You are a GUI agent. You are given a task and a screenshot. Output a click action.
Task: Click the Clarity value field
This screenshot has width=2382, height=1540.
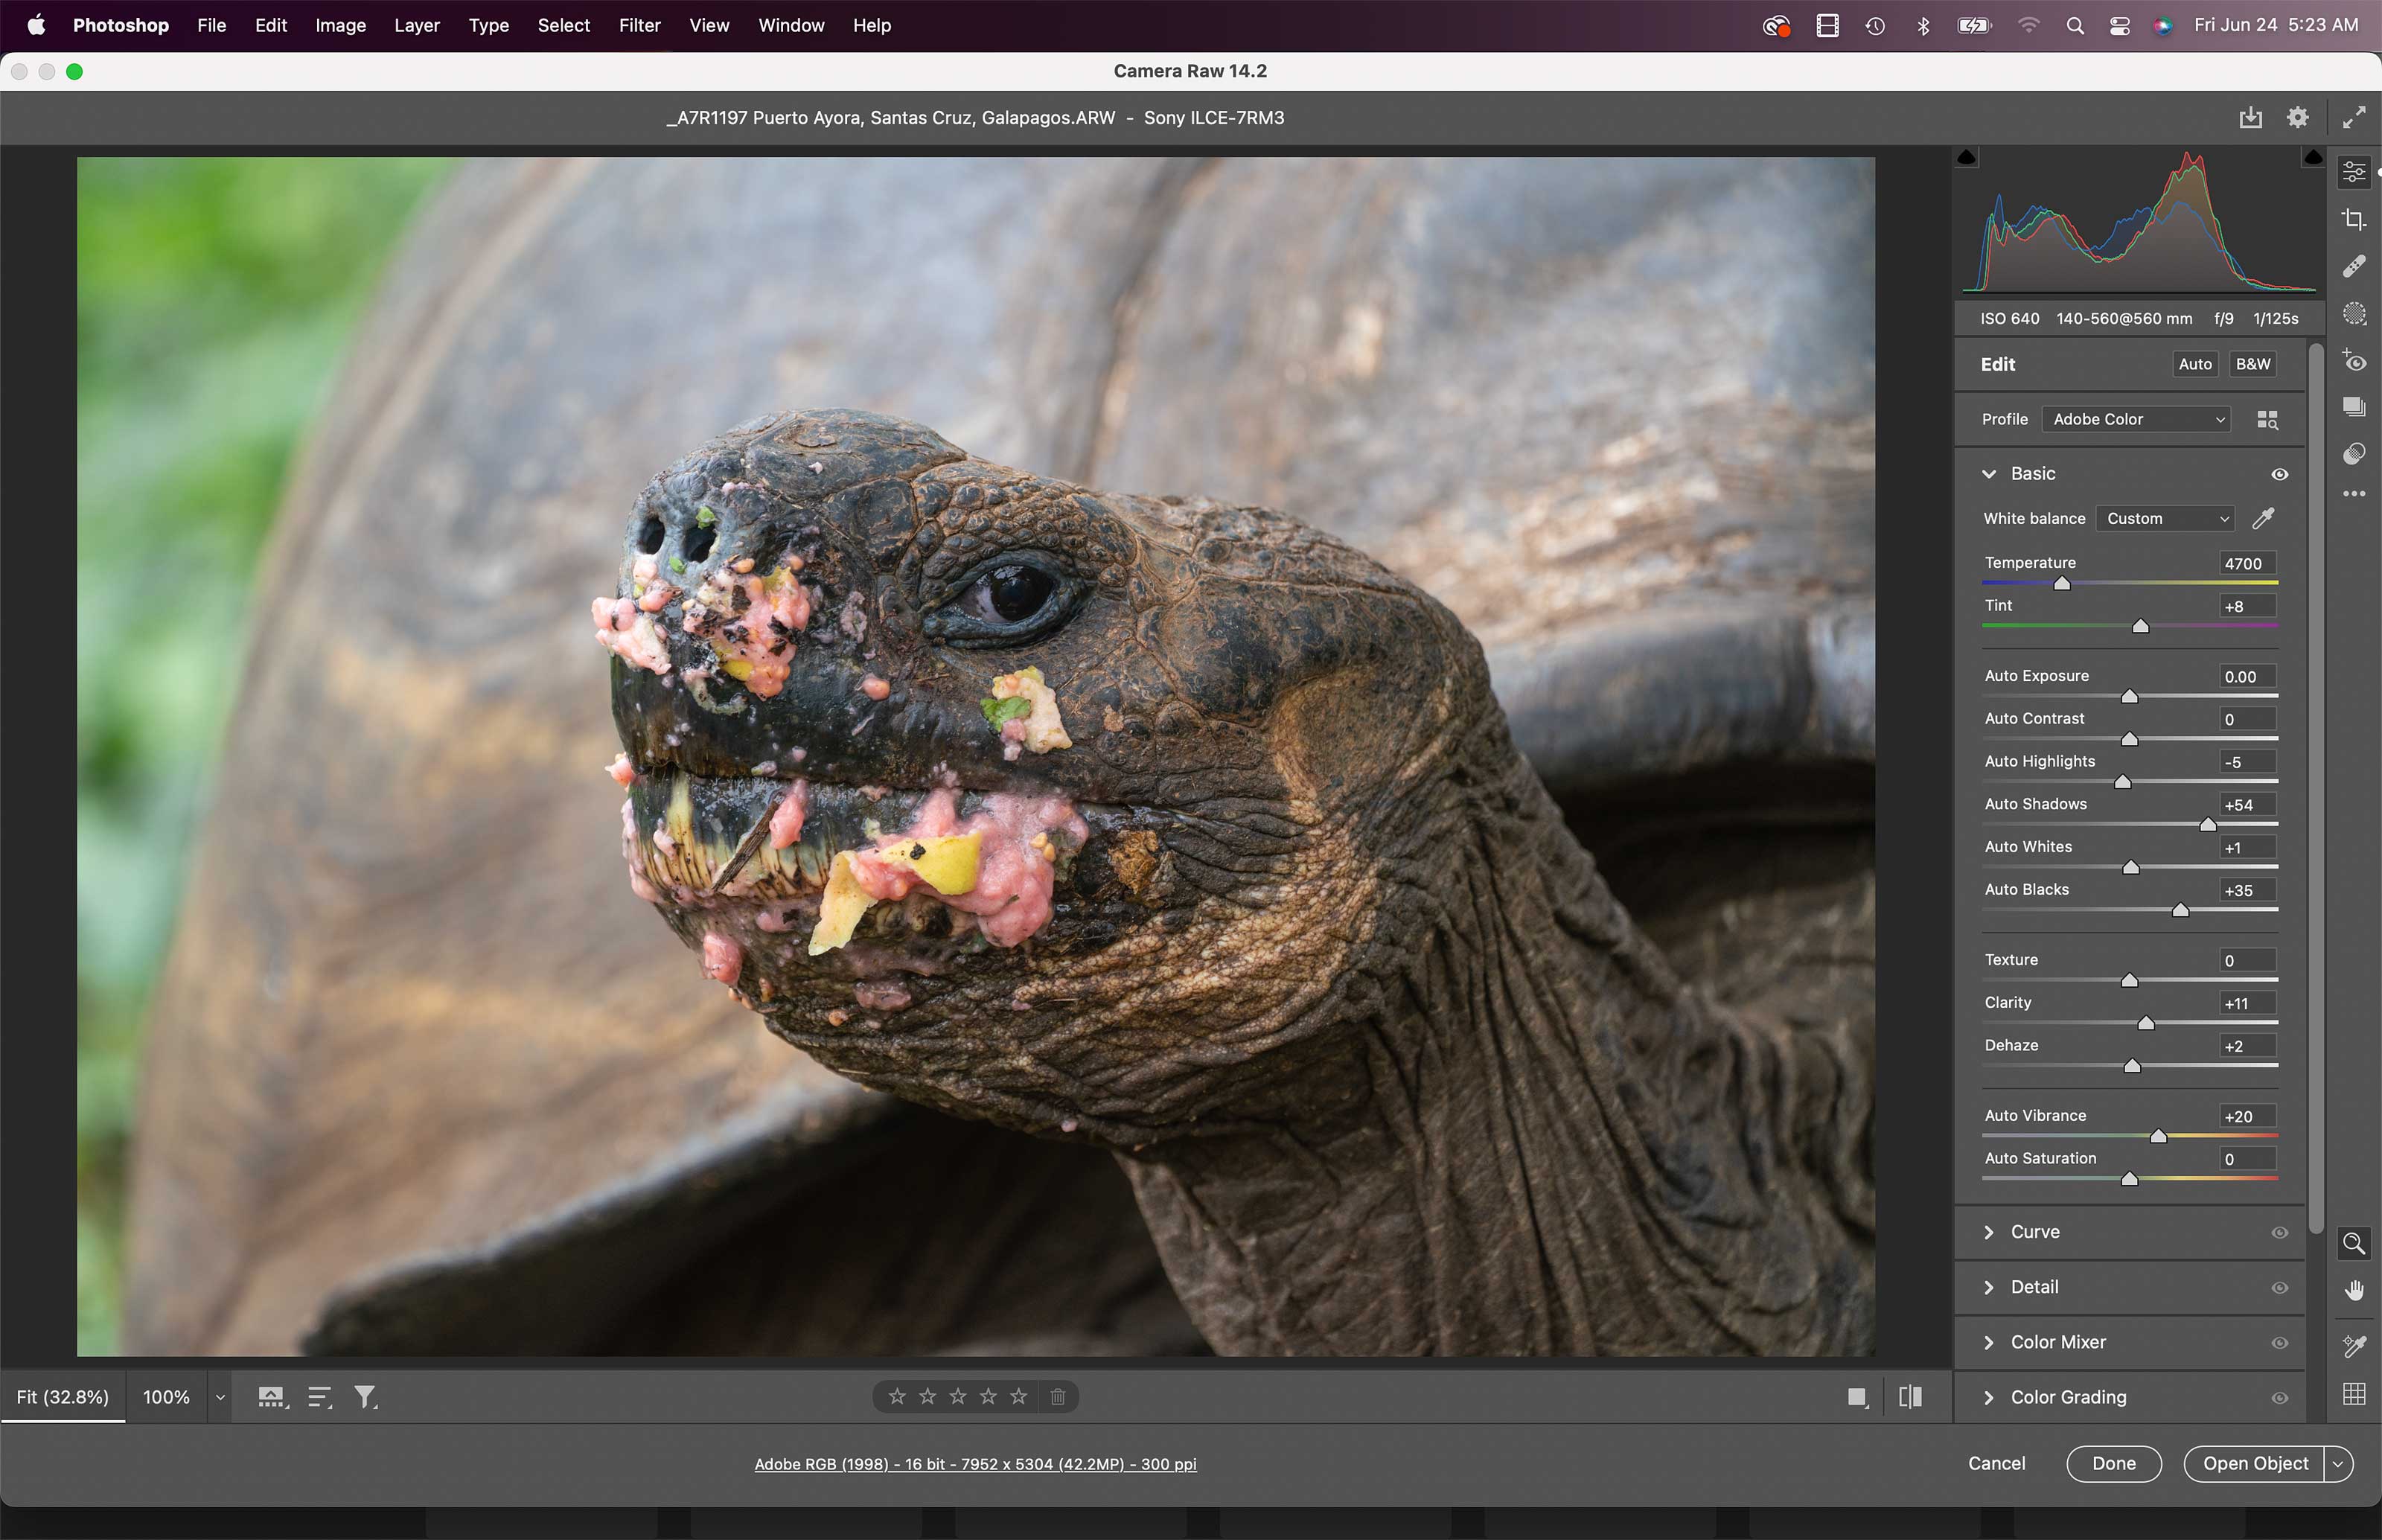click(2247, 1003)
